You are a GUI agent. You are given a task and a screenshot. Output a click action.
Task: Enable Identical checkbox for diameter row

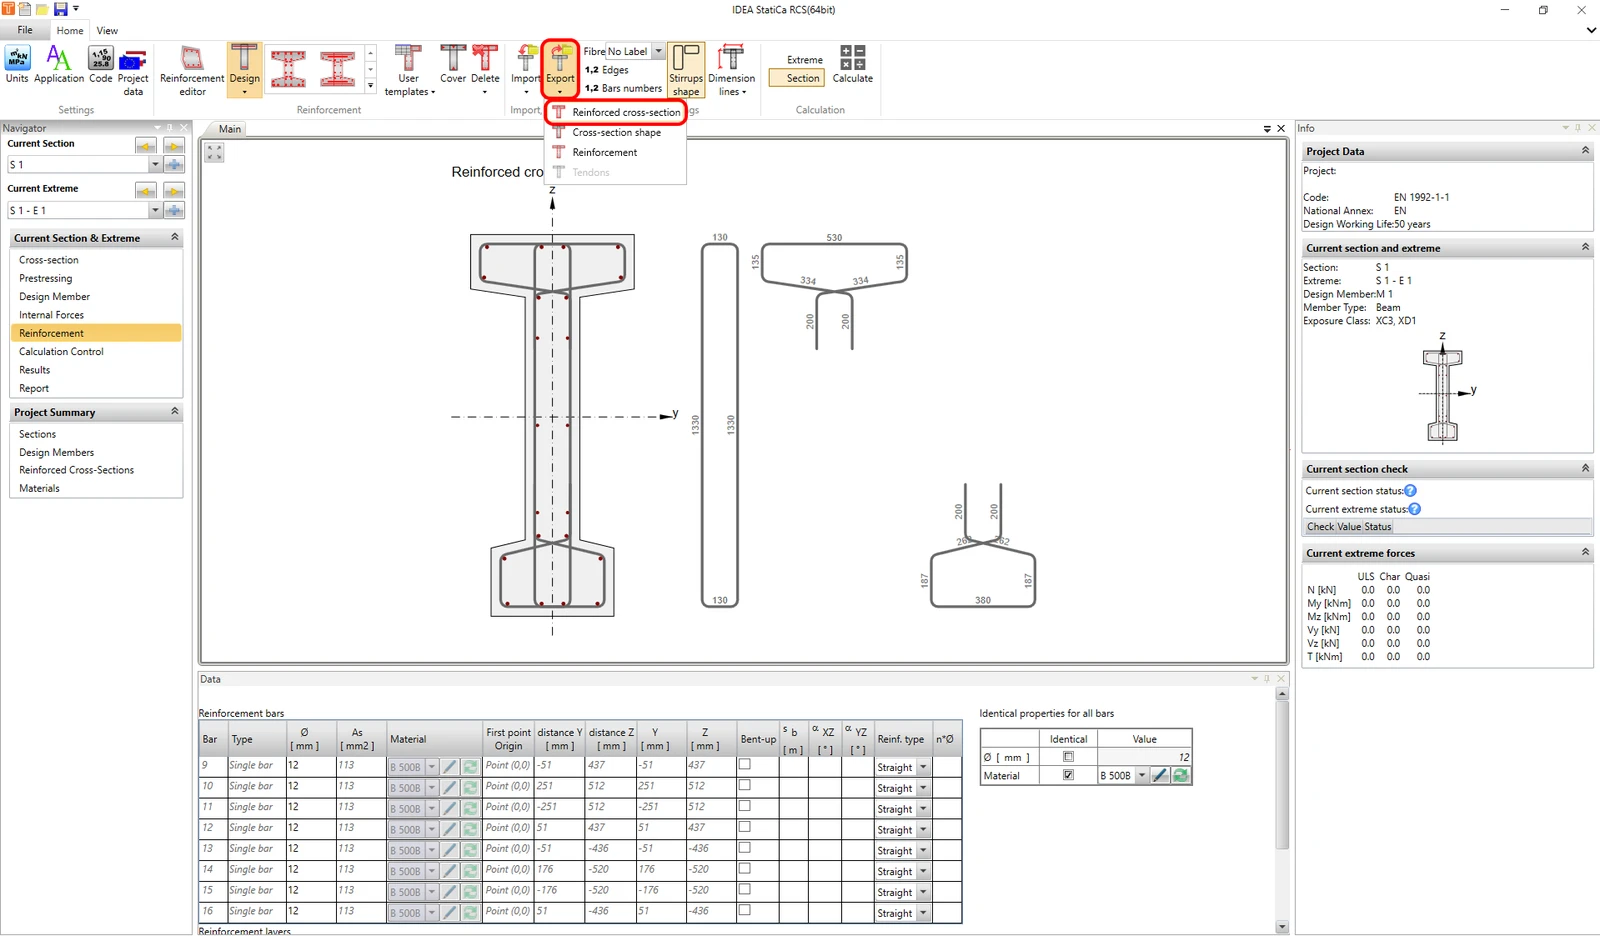(1068, 757)
